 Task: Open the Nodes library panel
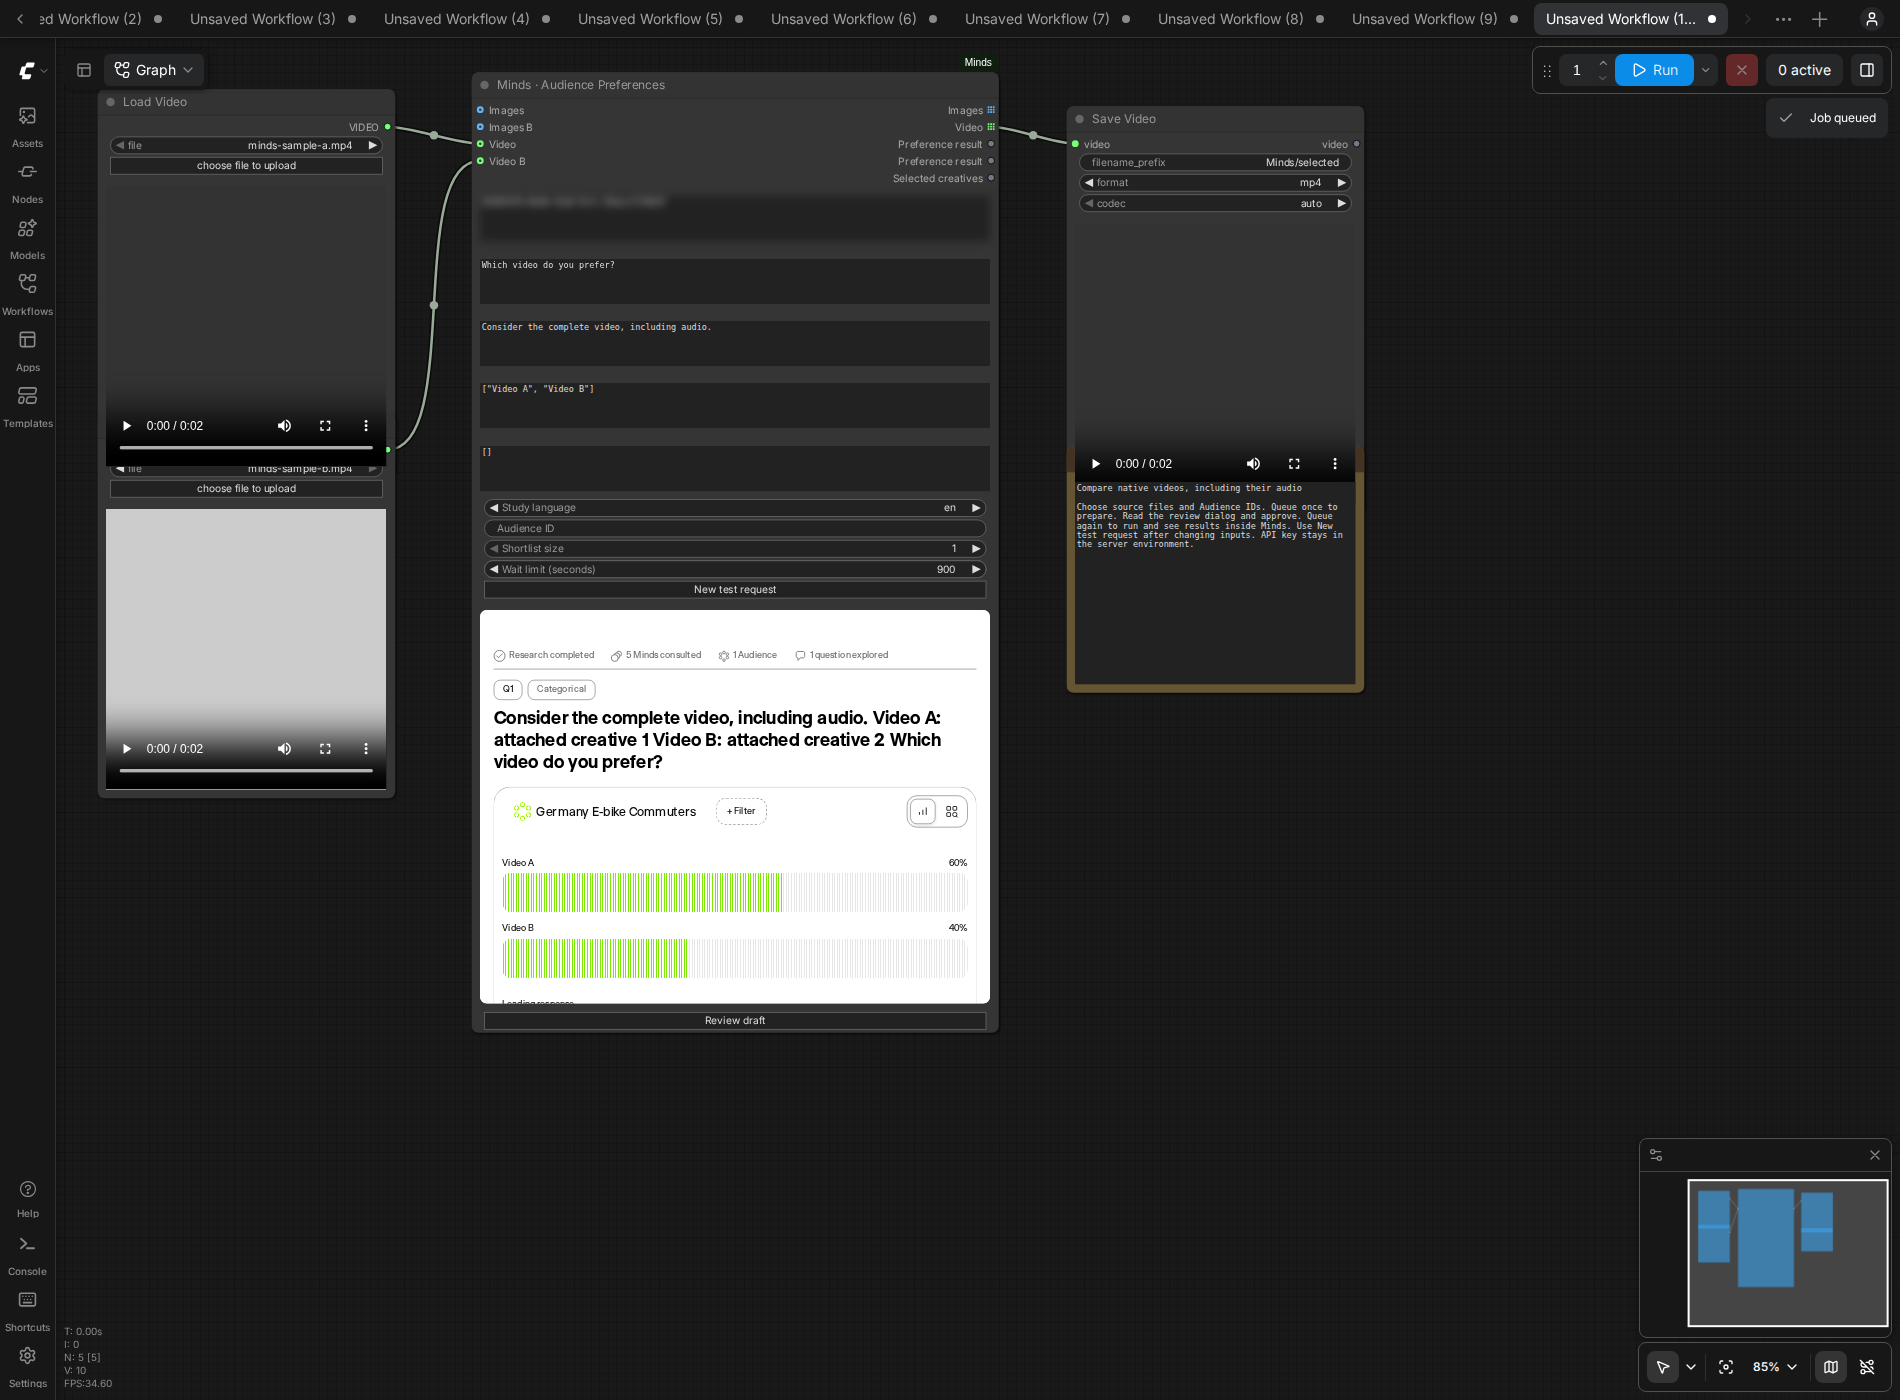(27, 182)
